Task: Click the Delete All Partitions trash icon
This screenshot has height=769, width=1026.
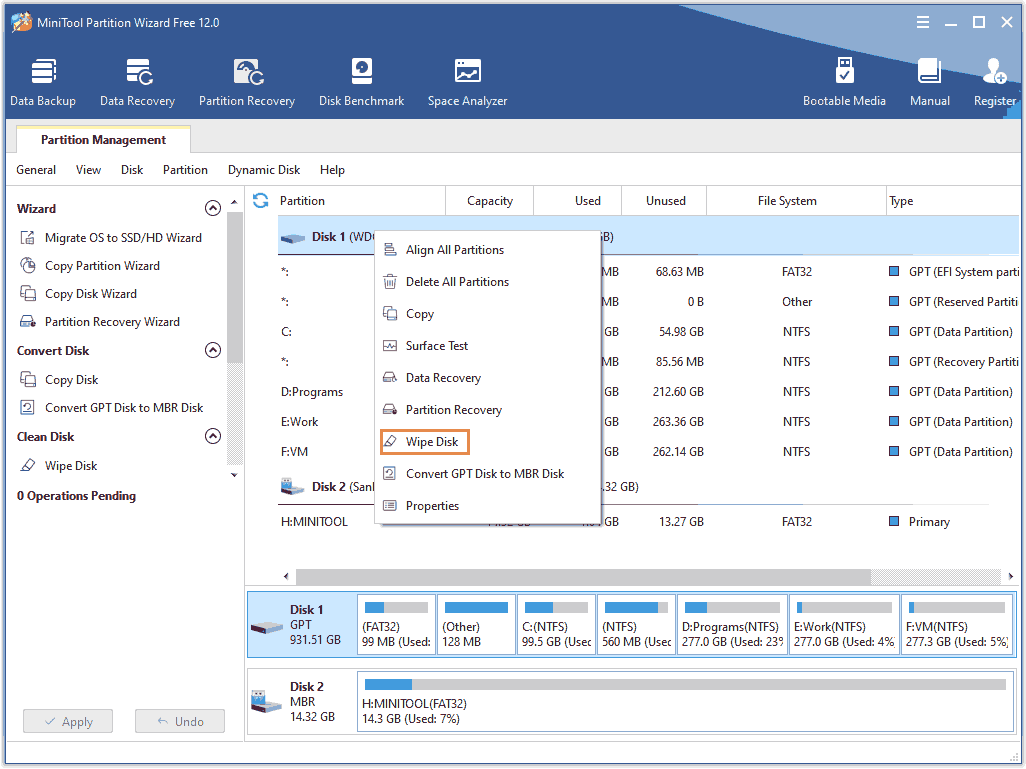Action: point(390,281)
